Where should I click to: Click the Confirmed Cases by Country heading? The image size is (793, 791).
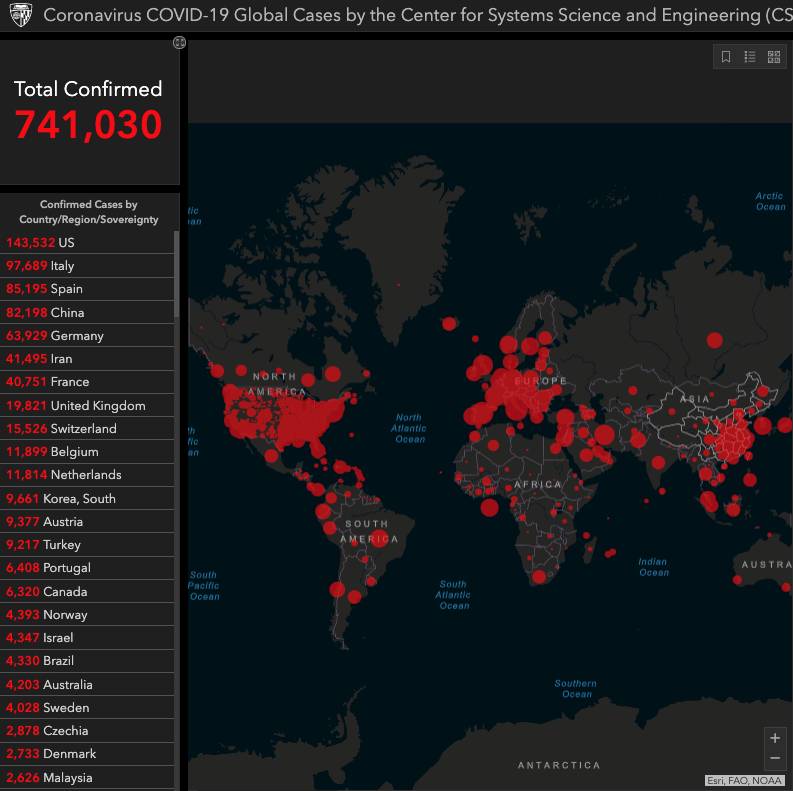[89, 212]
